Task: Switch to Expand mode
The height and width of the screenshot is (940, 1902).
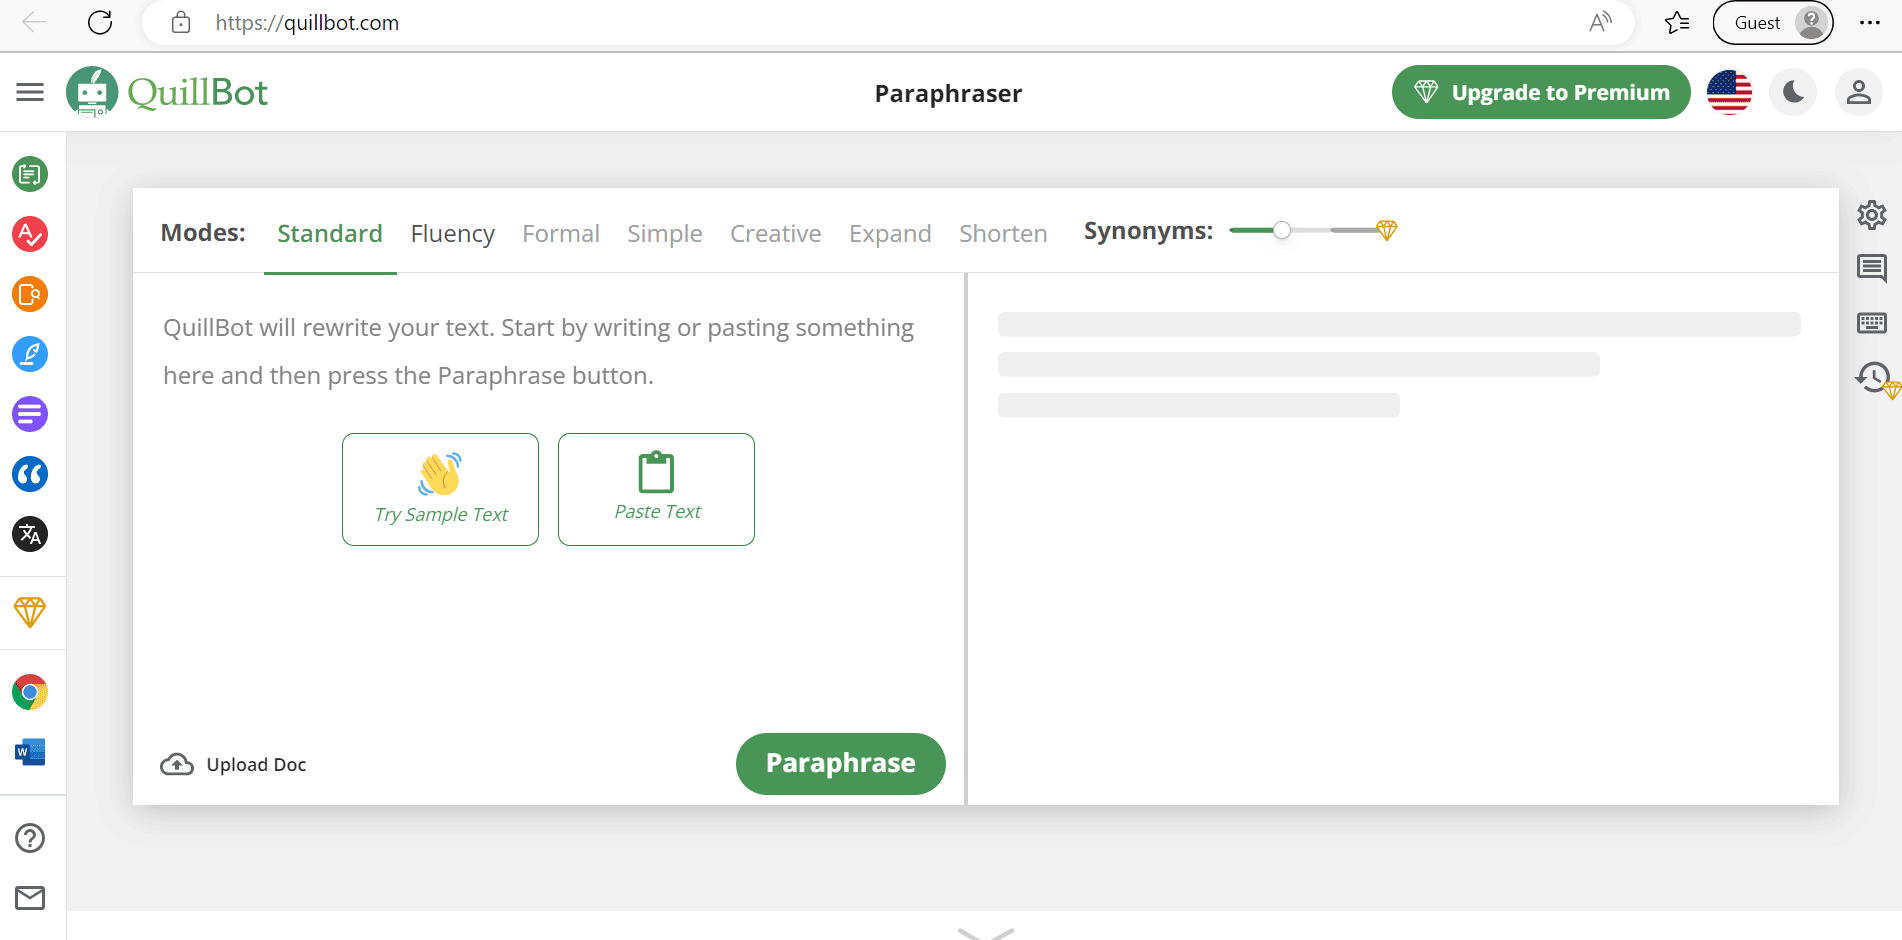Action: [x=890, y=233]
